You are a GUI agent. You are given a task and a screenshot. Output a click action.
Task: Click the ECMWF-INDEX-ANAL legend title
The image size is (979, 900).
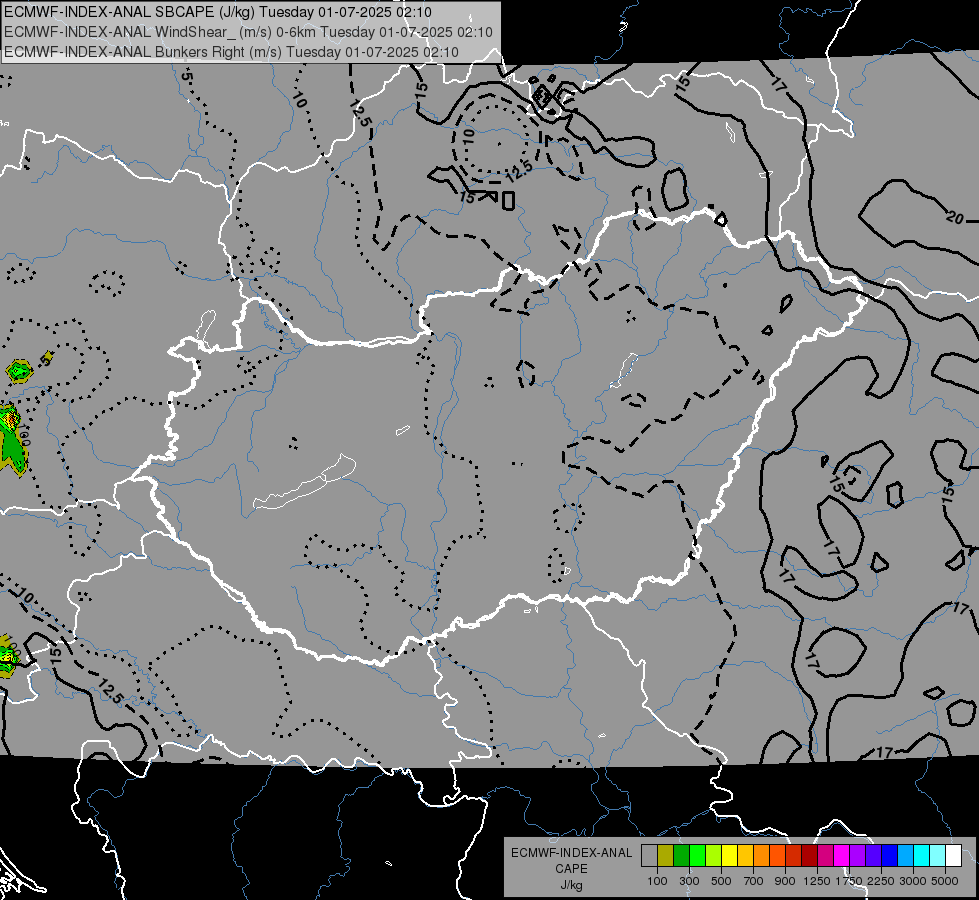click(x=571, y=853)
